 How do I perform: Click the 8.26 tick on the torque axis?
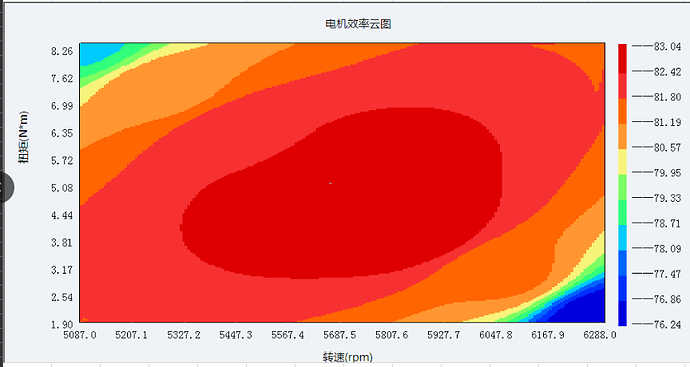coord(62,51)
